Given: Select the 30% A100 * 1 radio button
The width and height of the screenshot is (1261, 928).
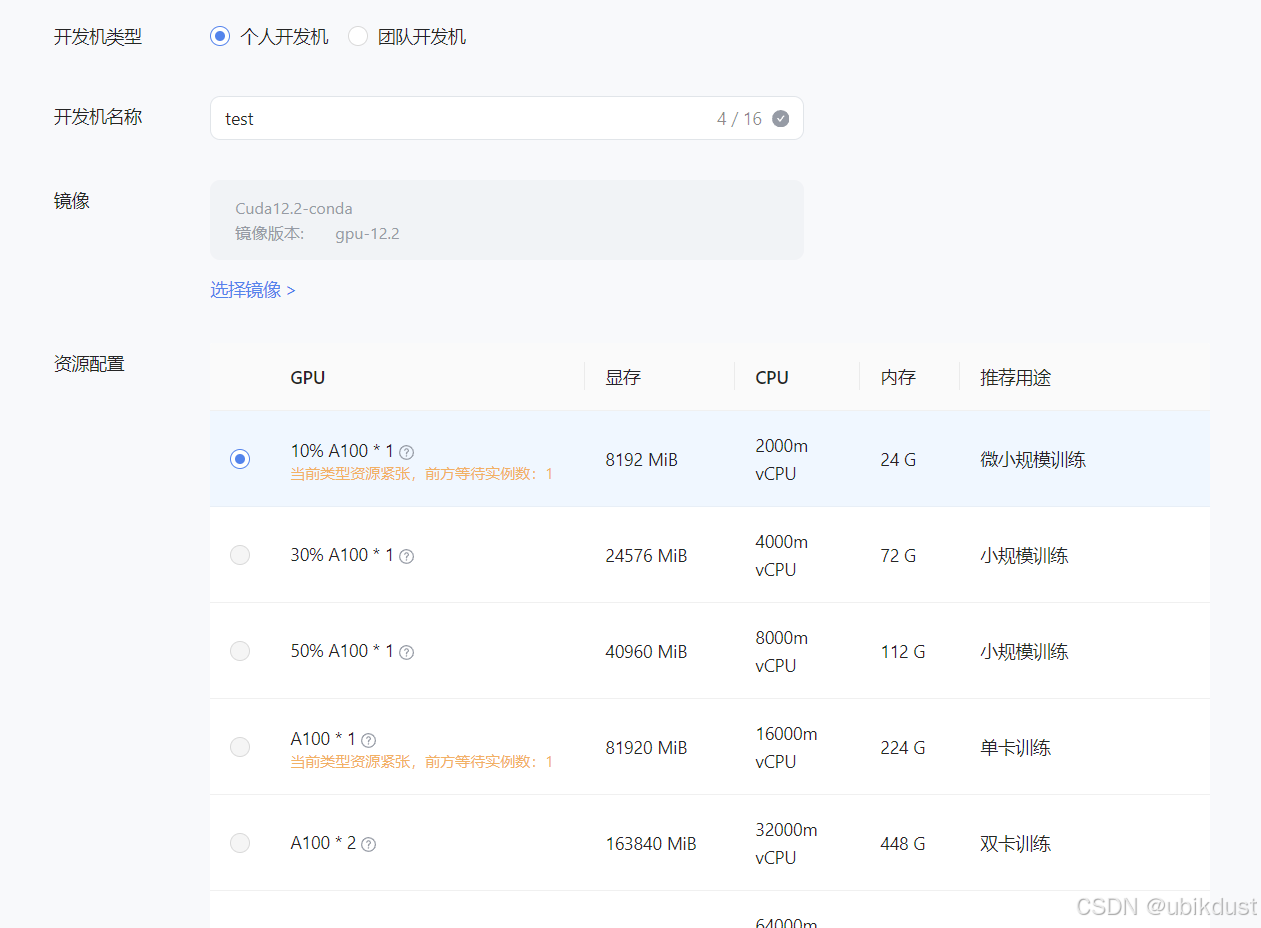Looking at the screenshot, I should tap(240, 555).
